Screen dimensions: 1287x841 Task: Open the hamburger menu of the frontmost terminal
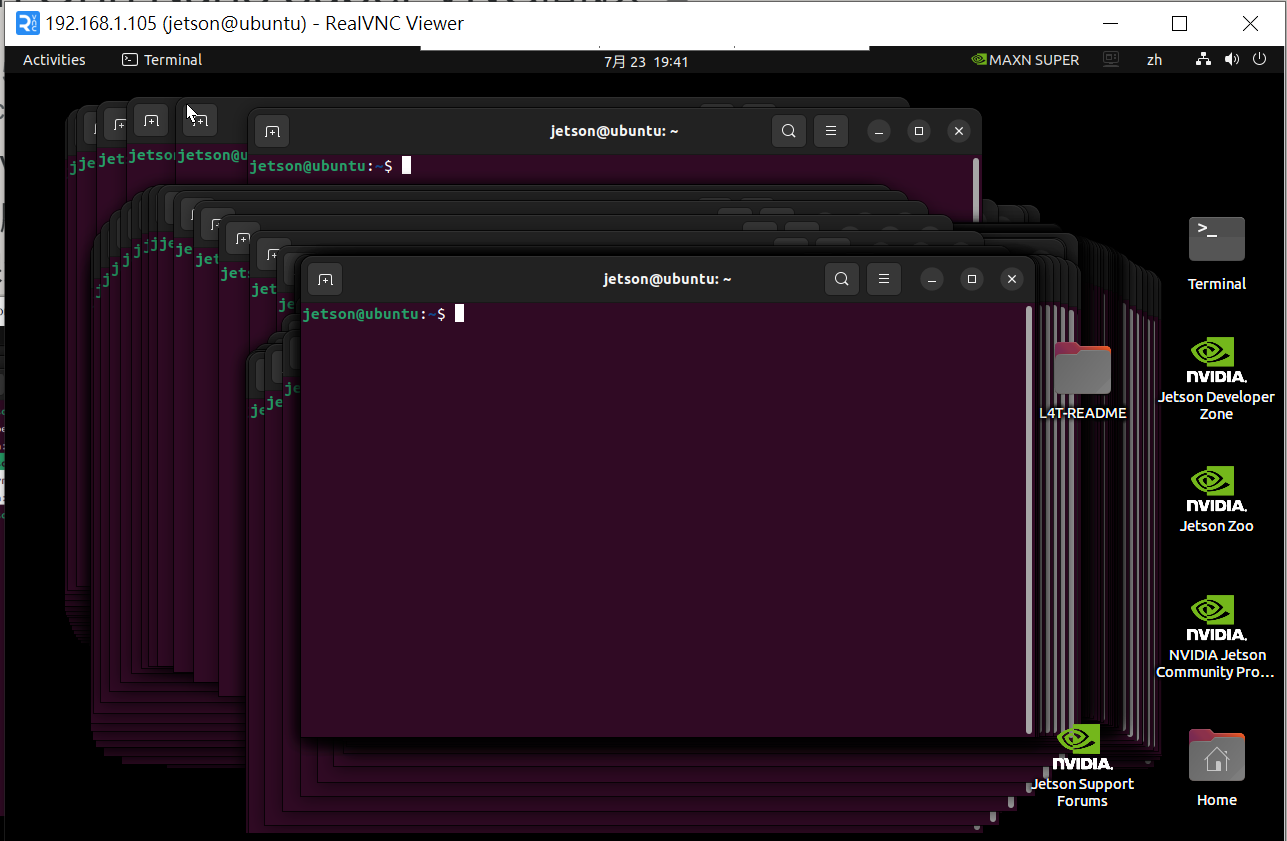point(884,279)
